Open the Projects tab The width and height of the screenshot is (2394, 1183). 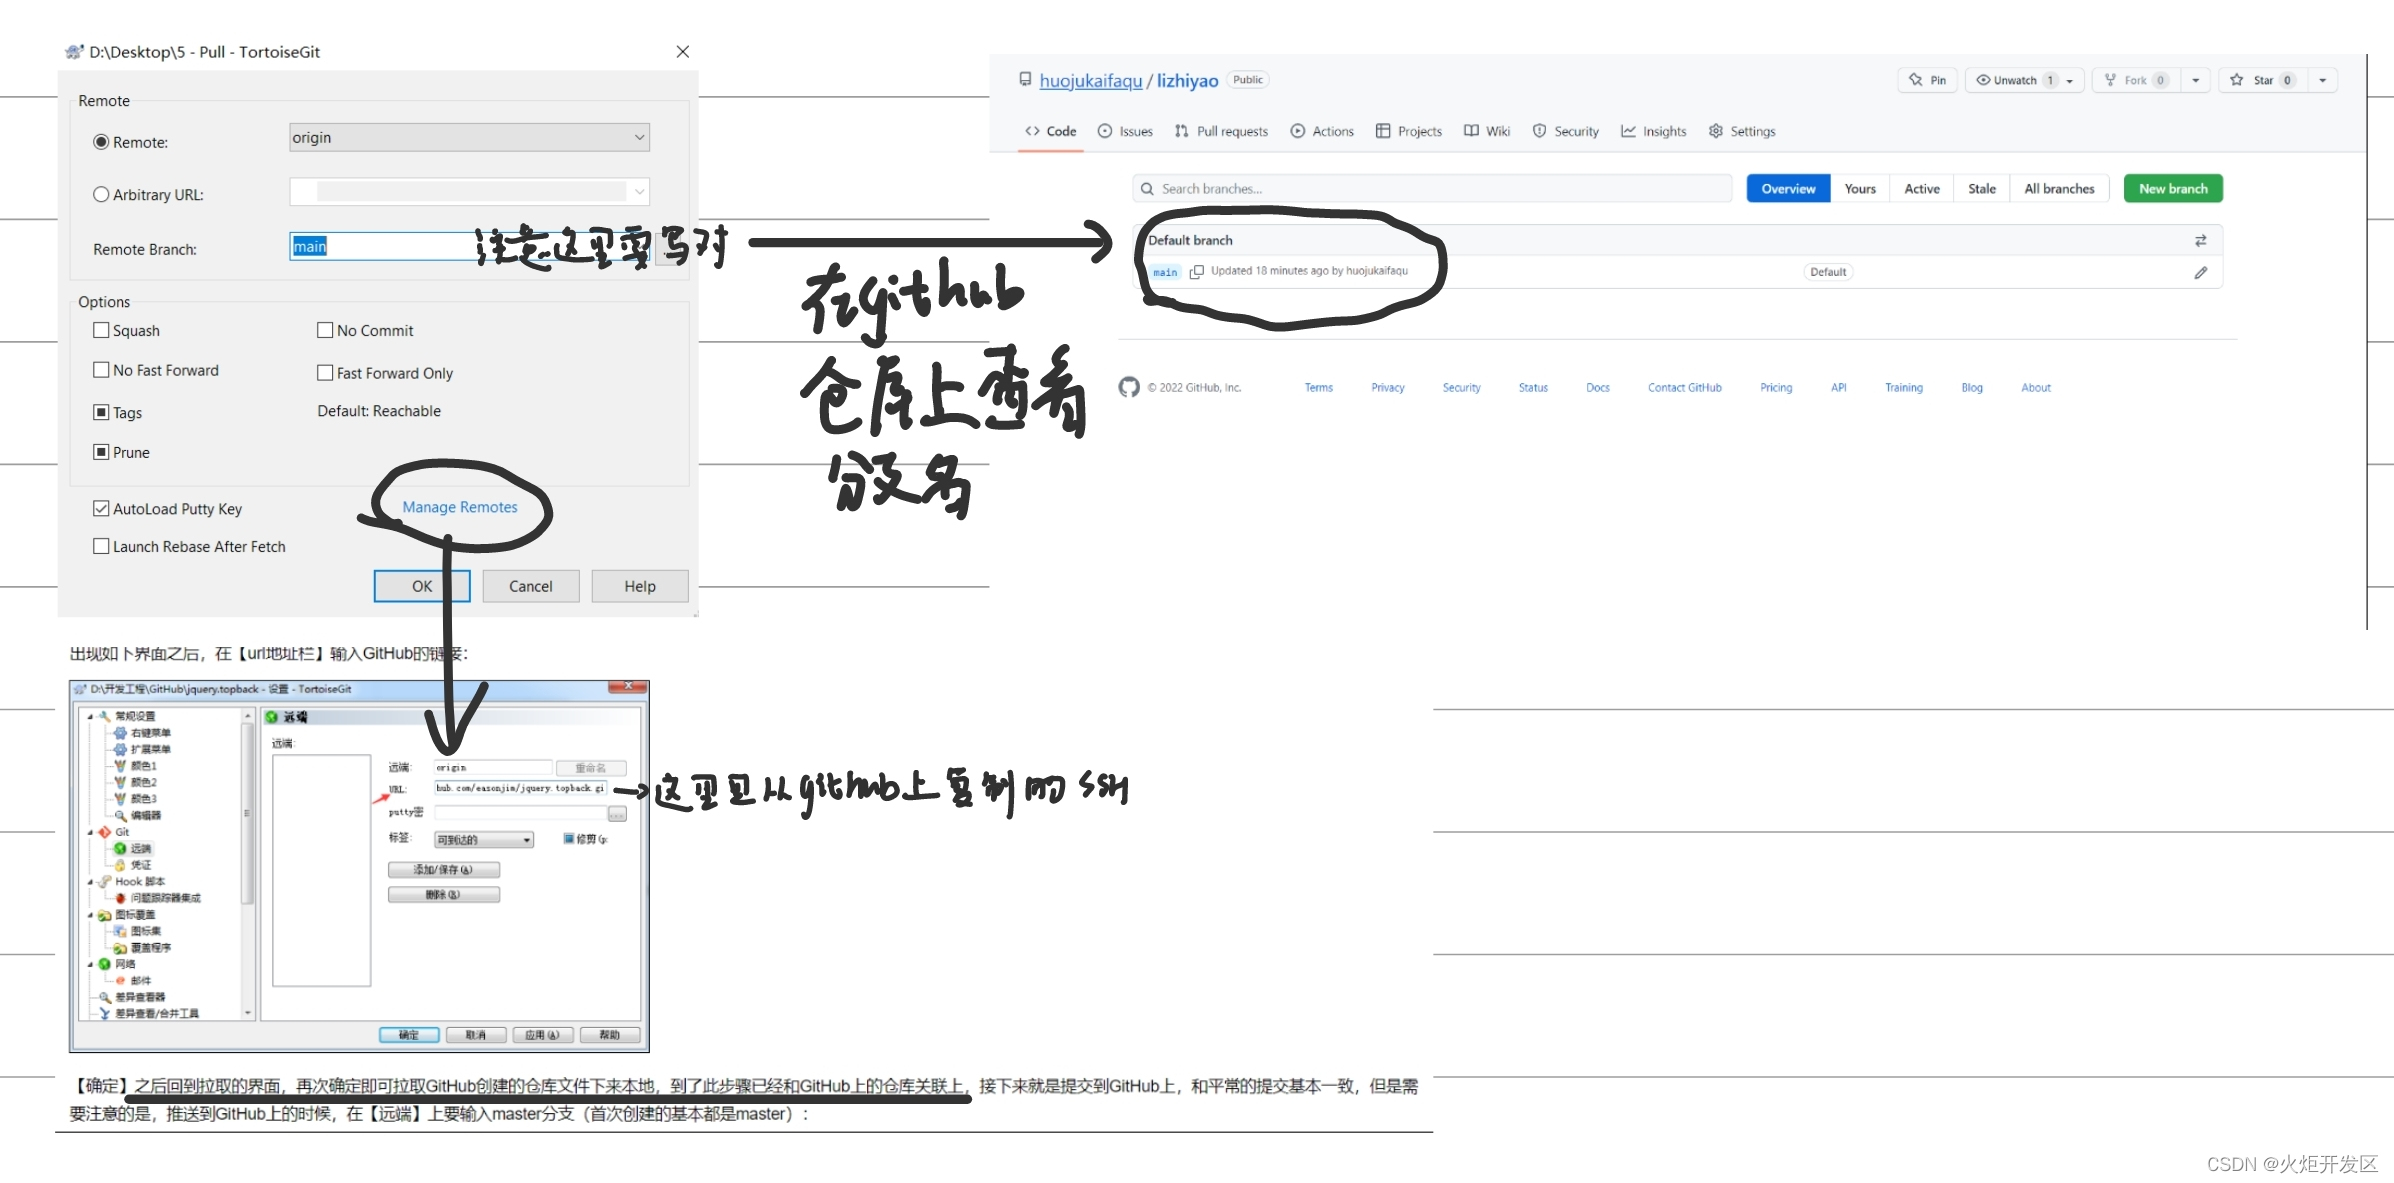click(x=1409, y=131)
